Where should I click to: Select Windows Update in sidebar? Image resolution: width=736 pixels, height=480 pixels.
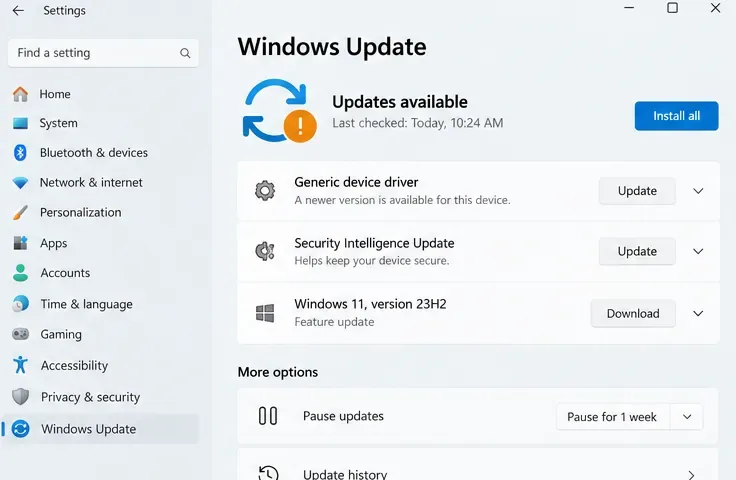pyautogui.click(x=100, y=429)
